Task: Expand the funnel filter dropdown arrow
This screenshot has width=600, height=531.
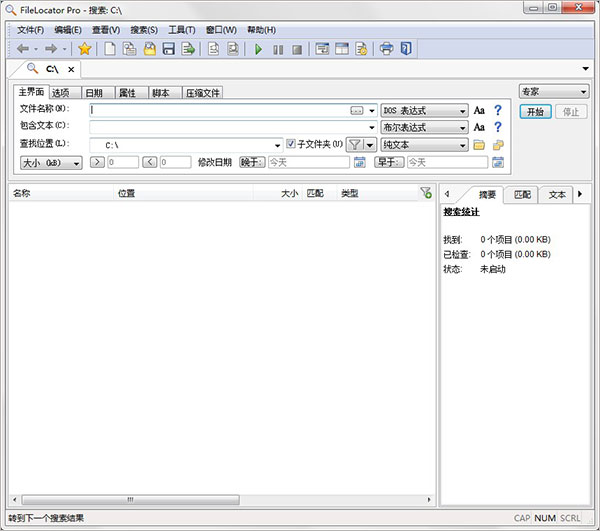Action: click(370, 145)
